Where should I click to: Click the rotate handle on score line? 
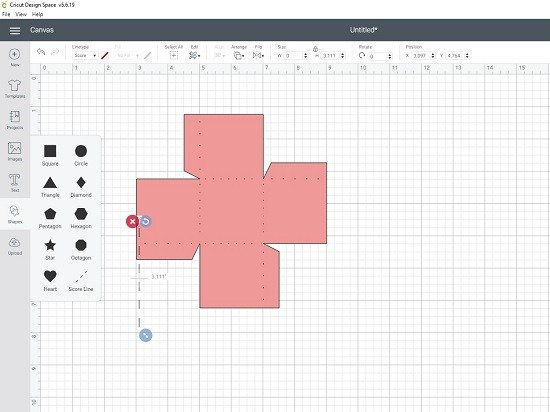coord(145,221)
